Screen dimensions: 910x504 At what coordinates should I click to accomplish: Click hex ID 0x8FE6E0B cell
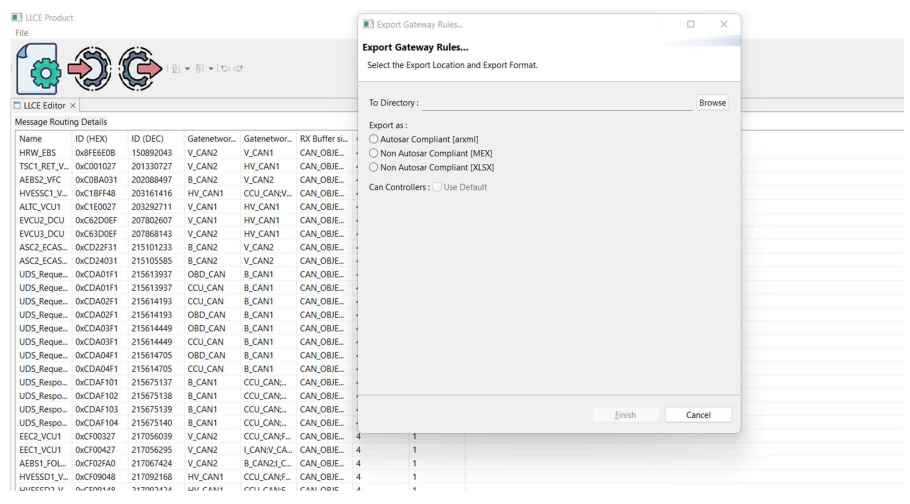tap(95, 153)
